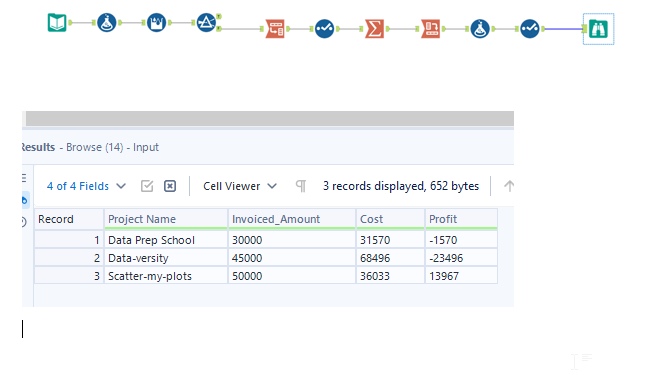Select record number 3 row header
The width and height of the screenshot is (662, 379).
coord(69,276)
